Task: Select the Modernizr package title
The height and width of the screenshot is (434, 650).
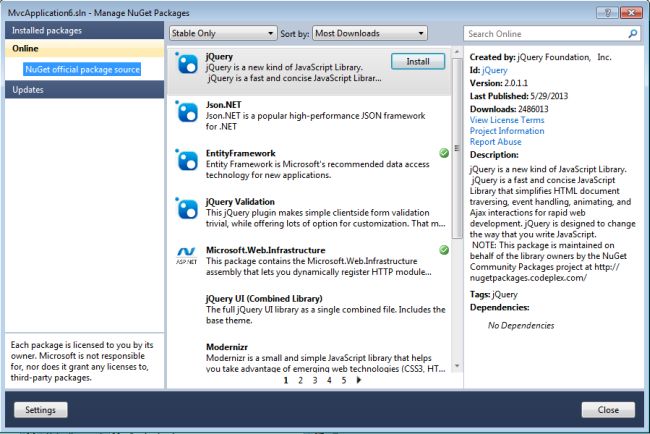Action: 227,347
